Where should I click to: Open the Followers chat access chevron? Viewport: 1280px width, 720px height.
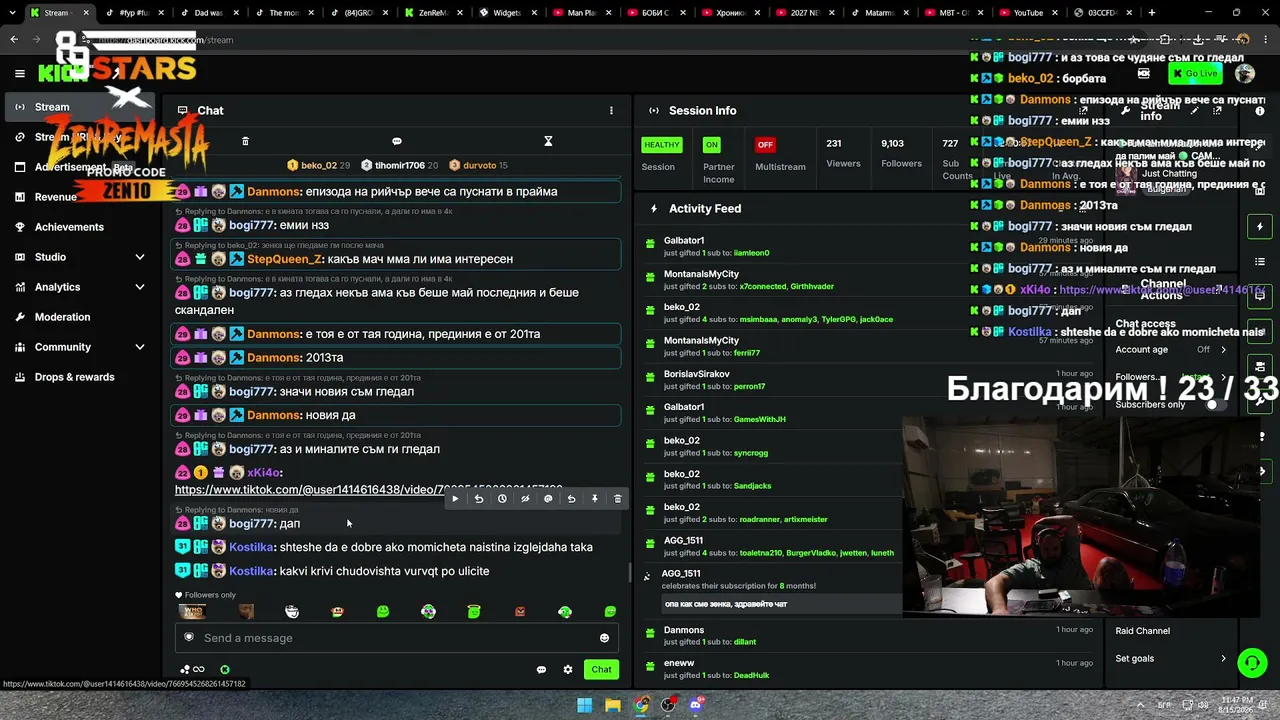1223,377
